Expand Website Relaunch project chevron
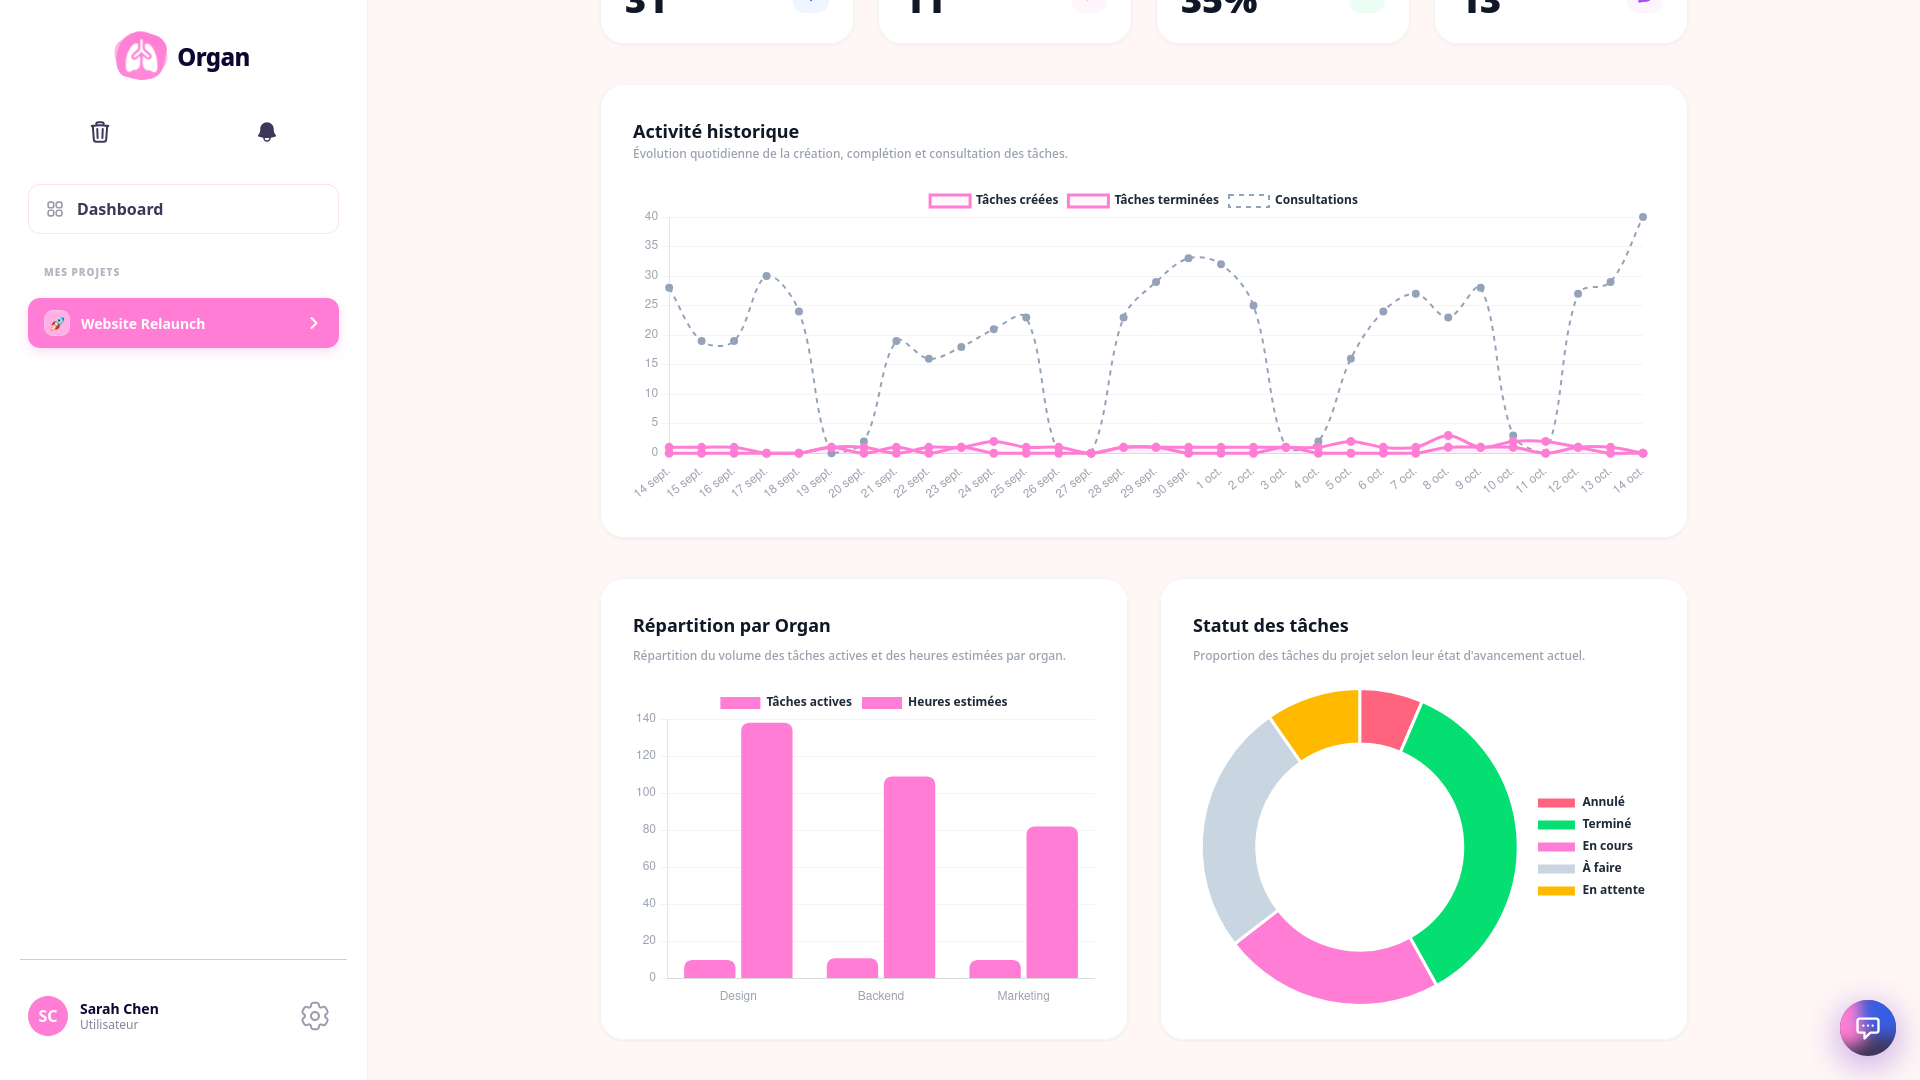This screenshot has width=1920, height=1080. (x=314, y=323)
